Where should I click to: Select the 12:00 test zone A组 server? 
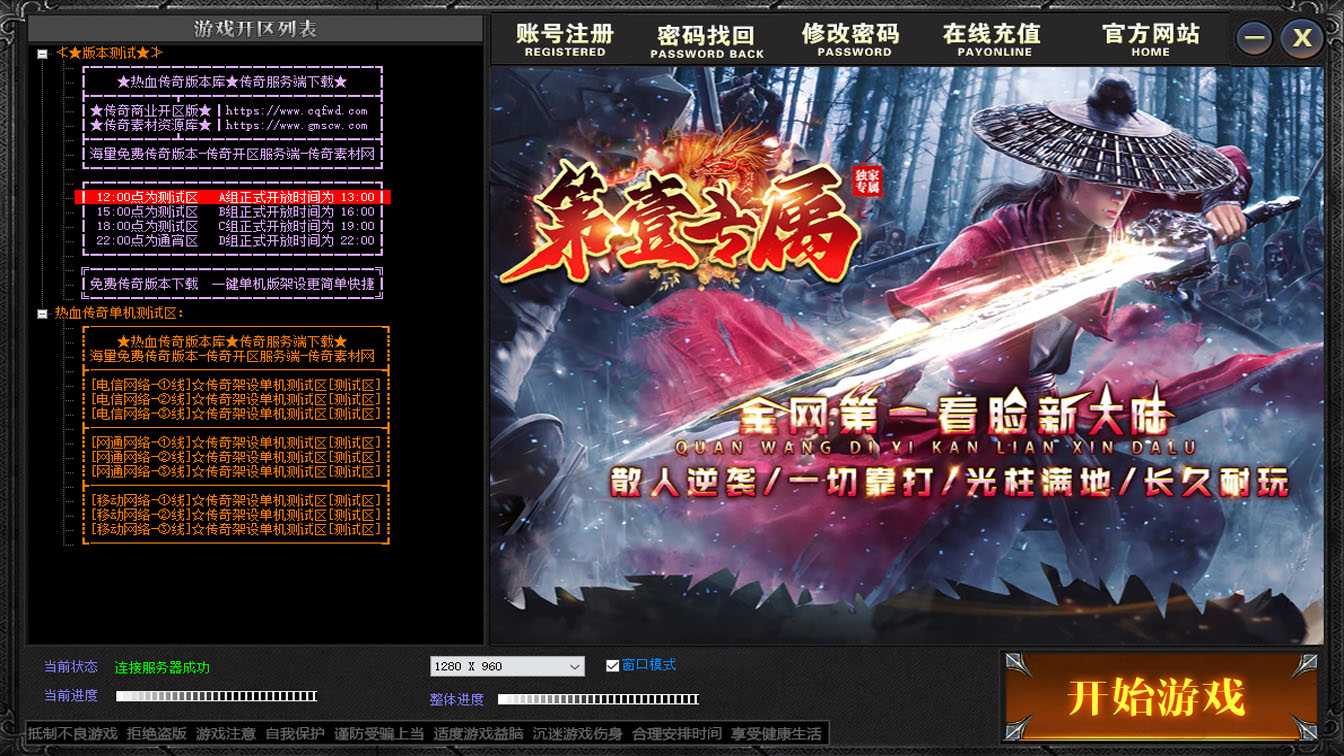234,198
